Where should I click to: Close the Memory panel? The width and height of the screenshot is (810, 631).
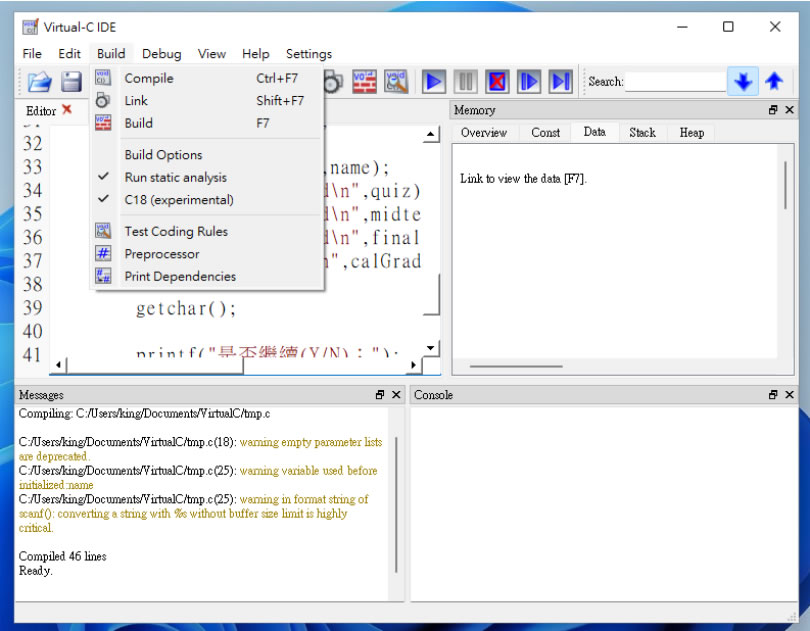pyautogui.click(x=789, y=110)
